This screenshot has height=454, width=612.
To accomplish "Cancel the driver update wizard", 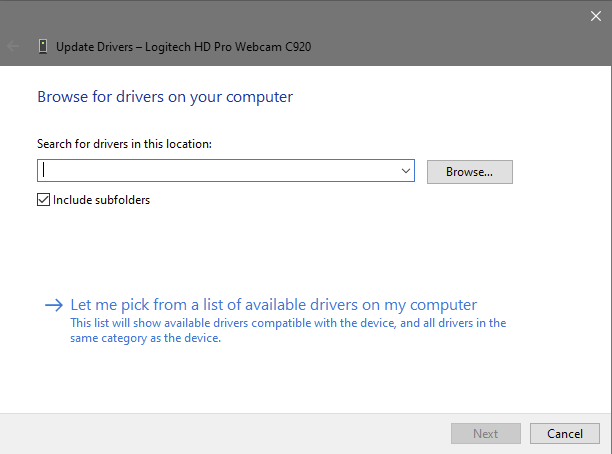I will coord(564,433).
